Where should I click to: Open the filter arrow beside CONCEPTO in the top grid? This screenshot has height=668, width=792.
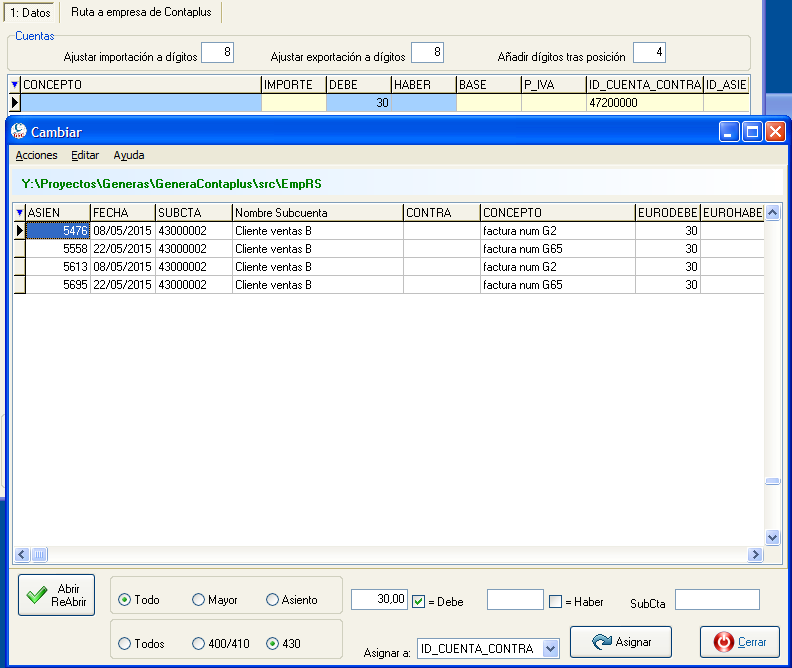pos(15,84)
